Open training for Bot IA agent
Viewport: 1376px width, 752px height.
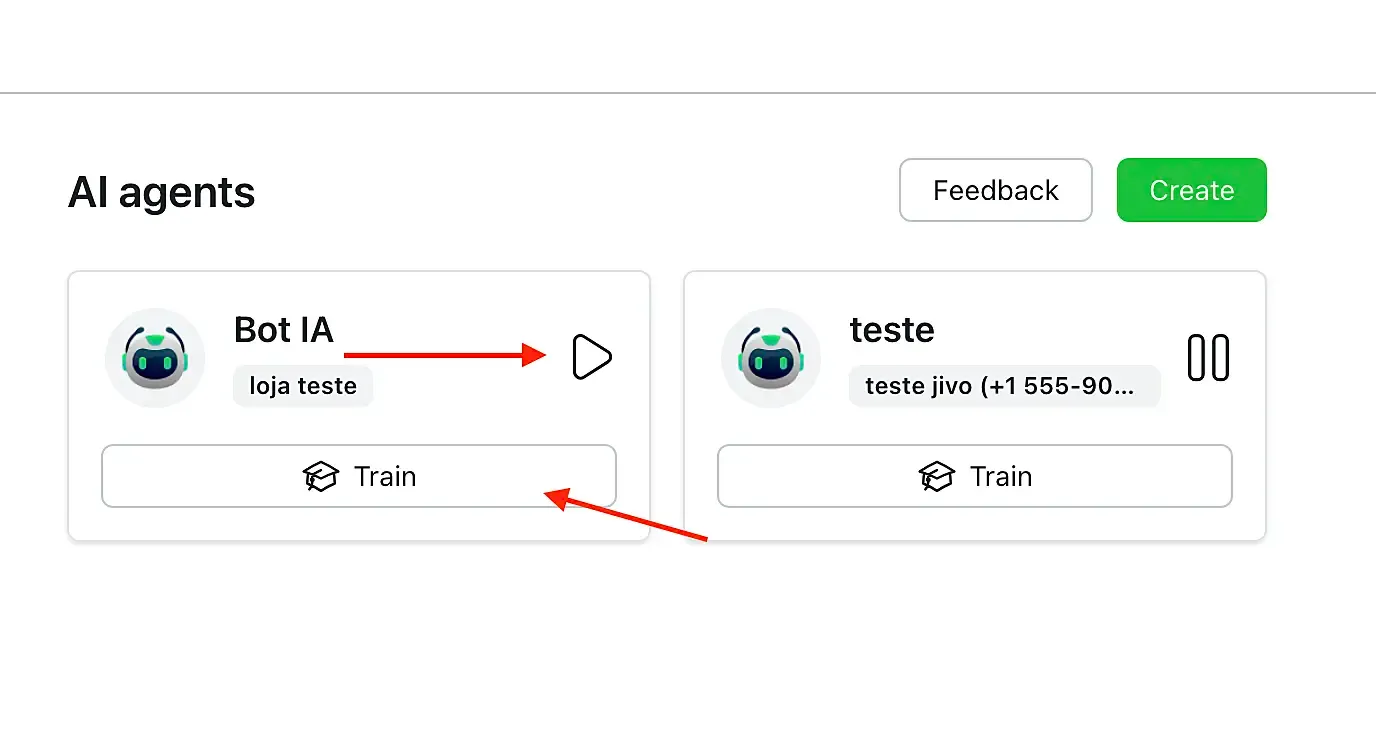pyautogui.click(x=359, y=476)
